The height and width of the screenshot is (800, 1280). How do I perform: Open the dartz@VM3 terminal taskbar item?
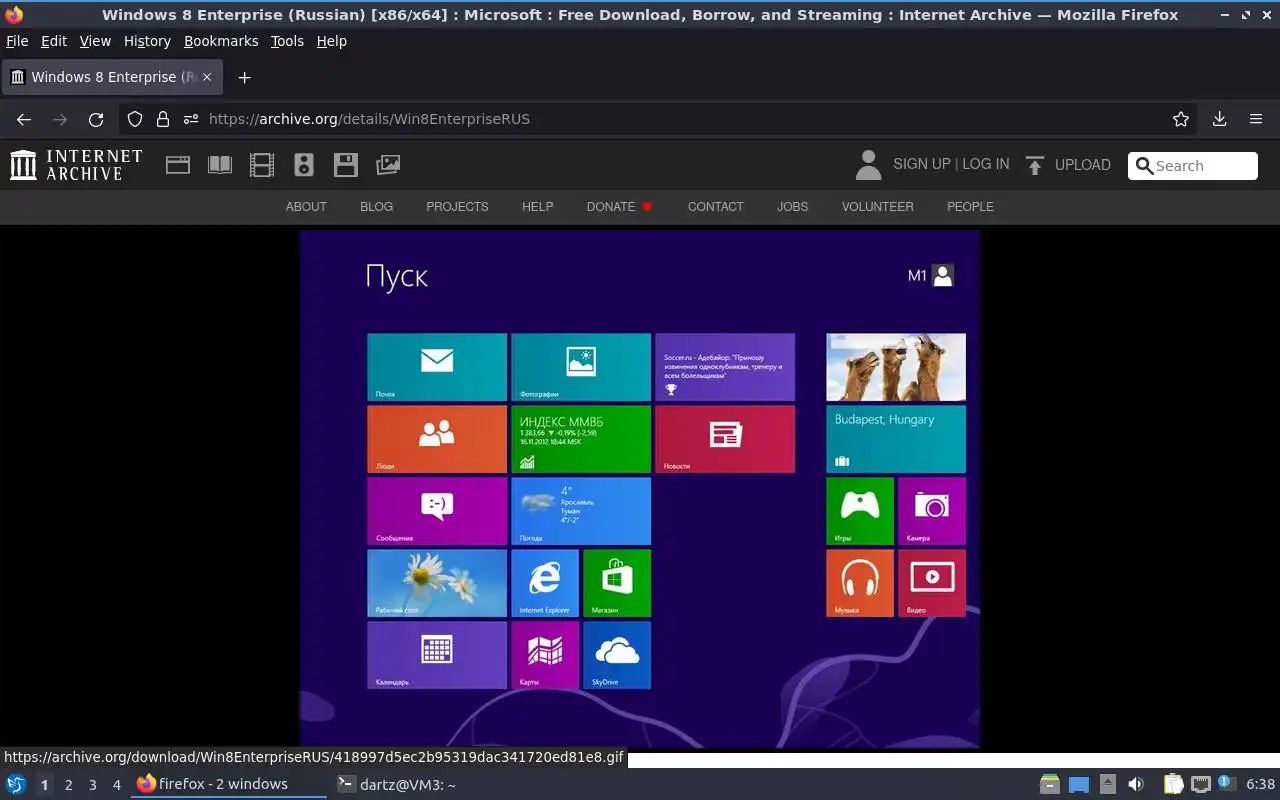[396, 784]
